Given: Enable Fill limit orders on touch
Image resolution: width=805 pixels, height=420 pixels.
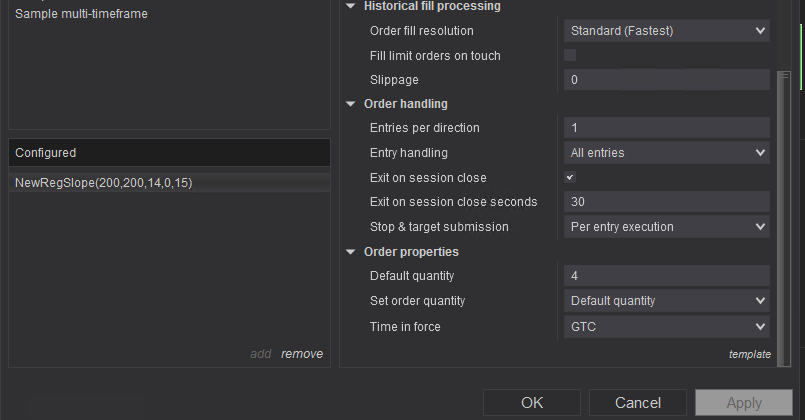Looking at the screenshot, I should click(570, 55).
